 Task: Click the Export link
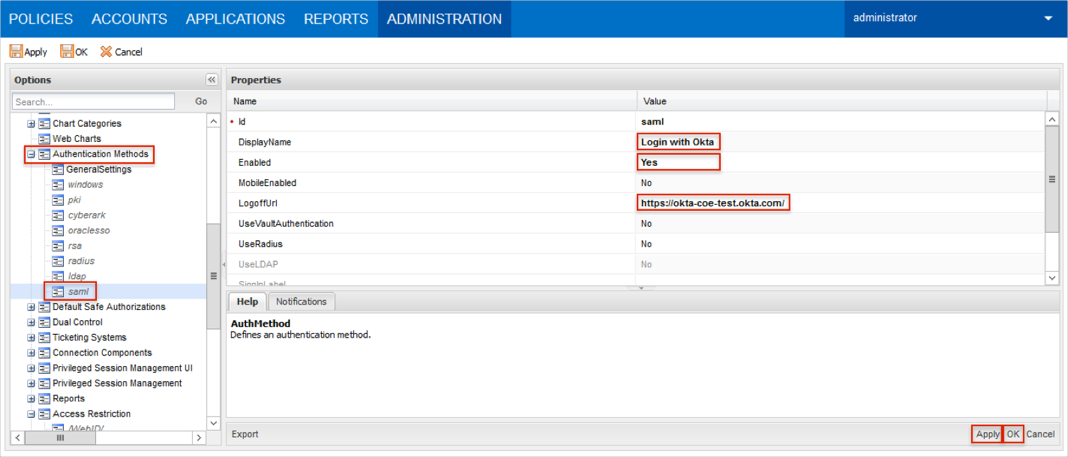tap(245, 434)
